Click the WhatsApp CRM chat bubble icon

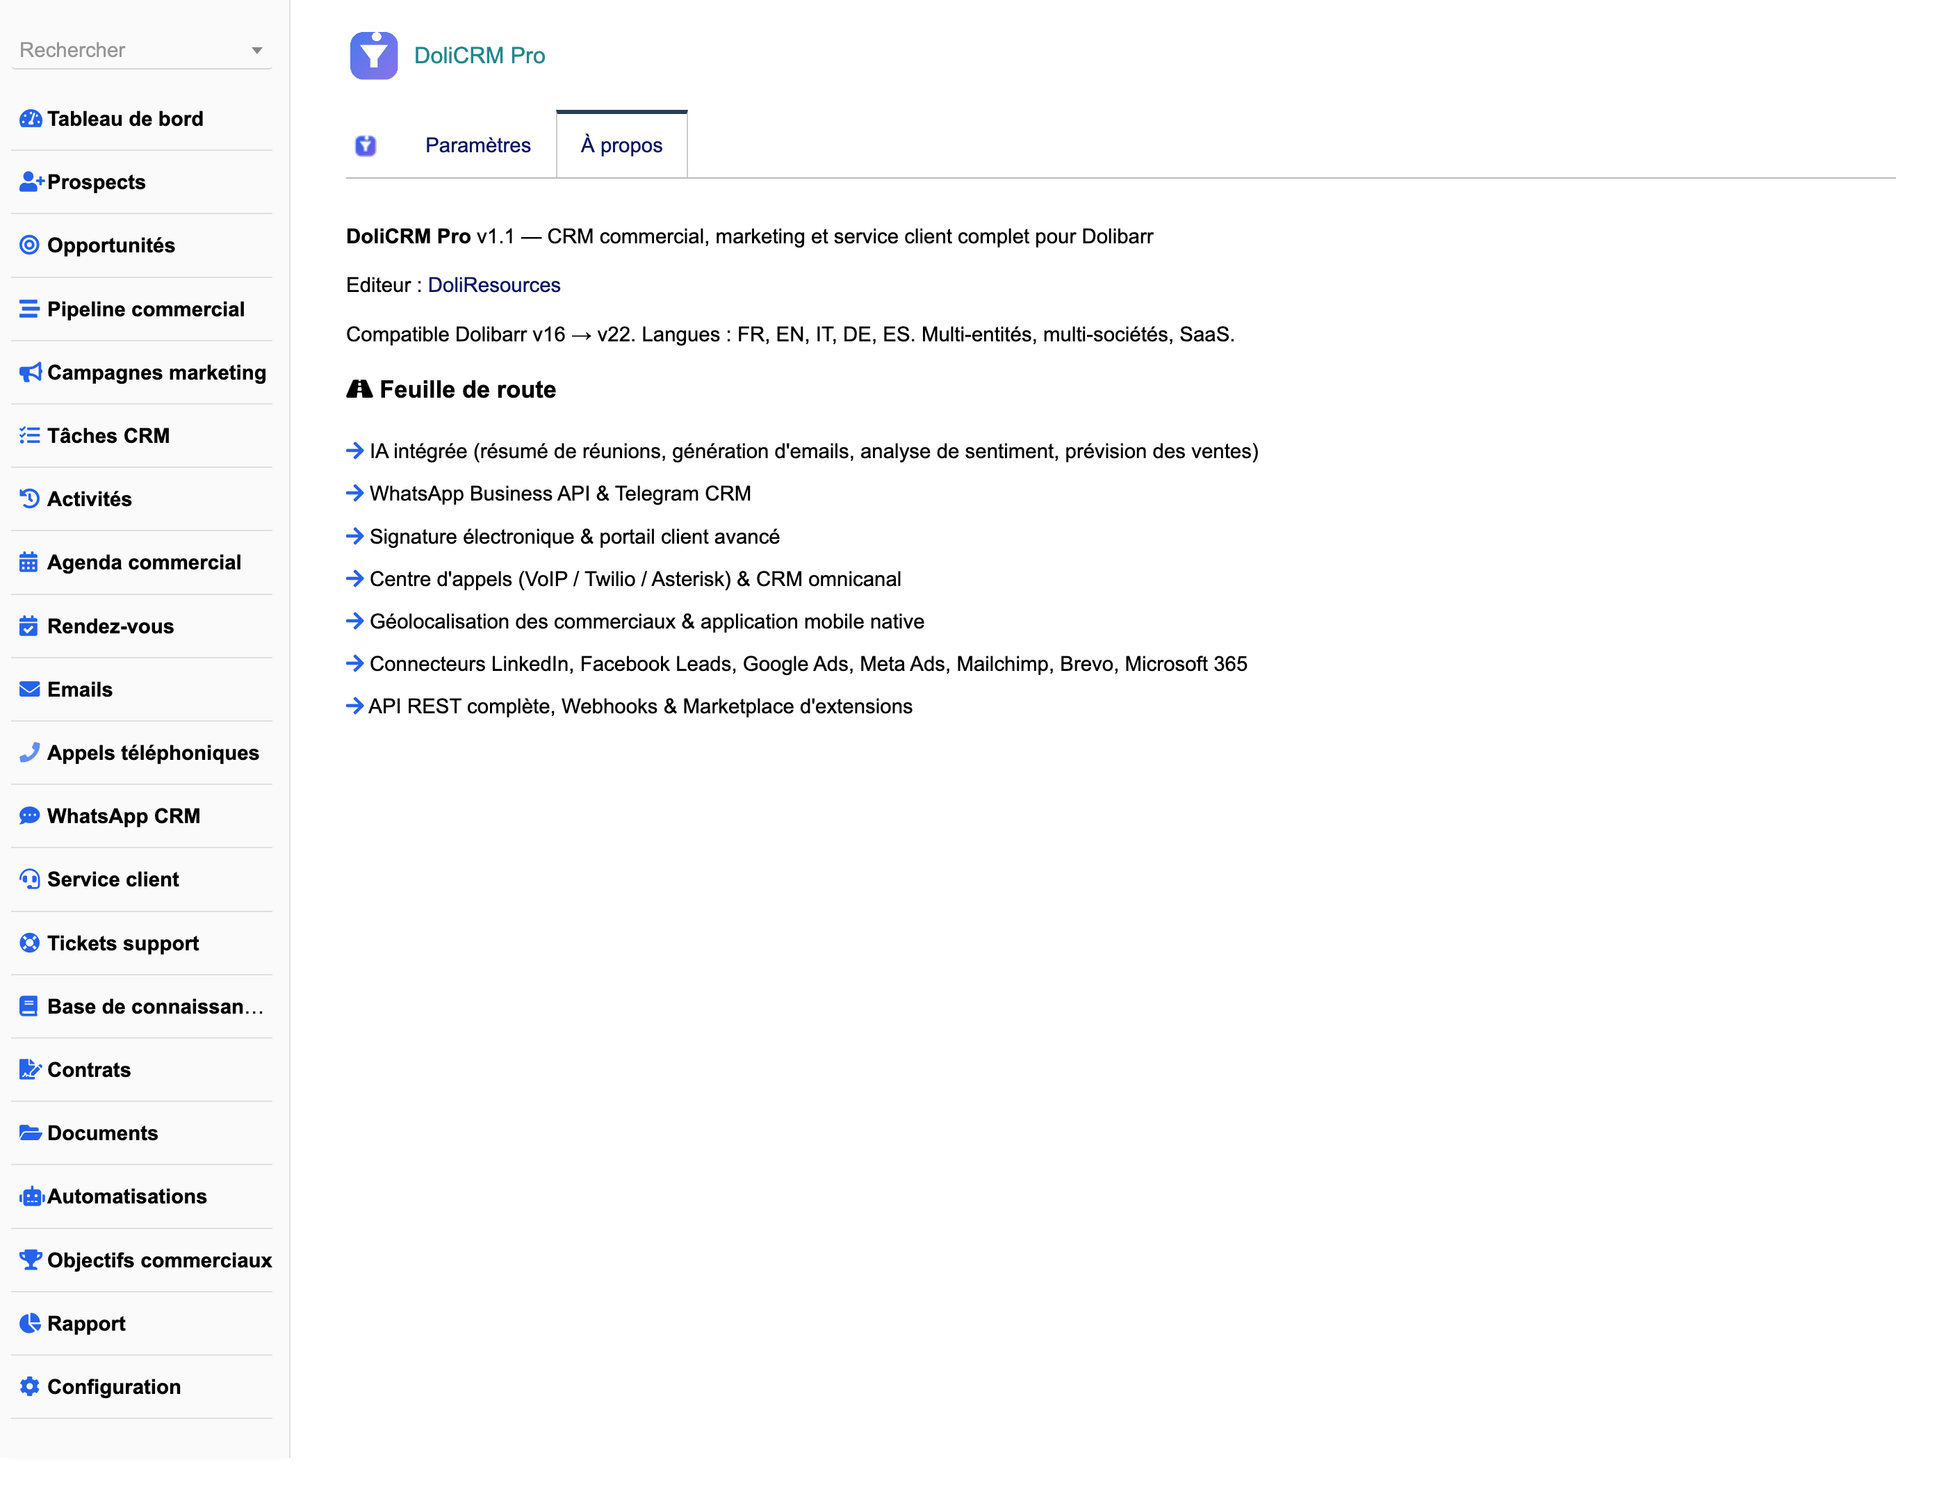30,816
